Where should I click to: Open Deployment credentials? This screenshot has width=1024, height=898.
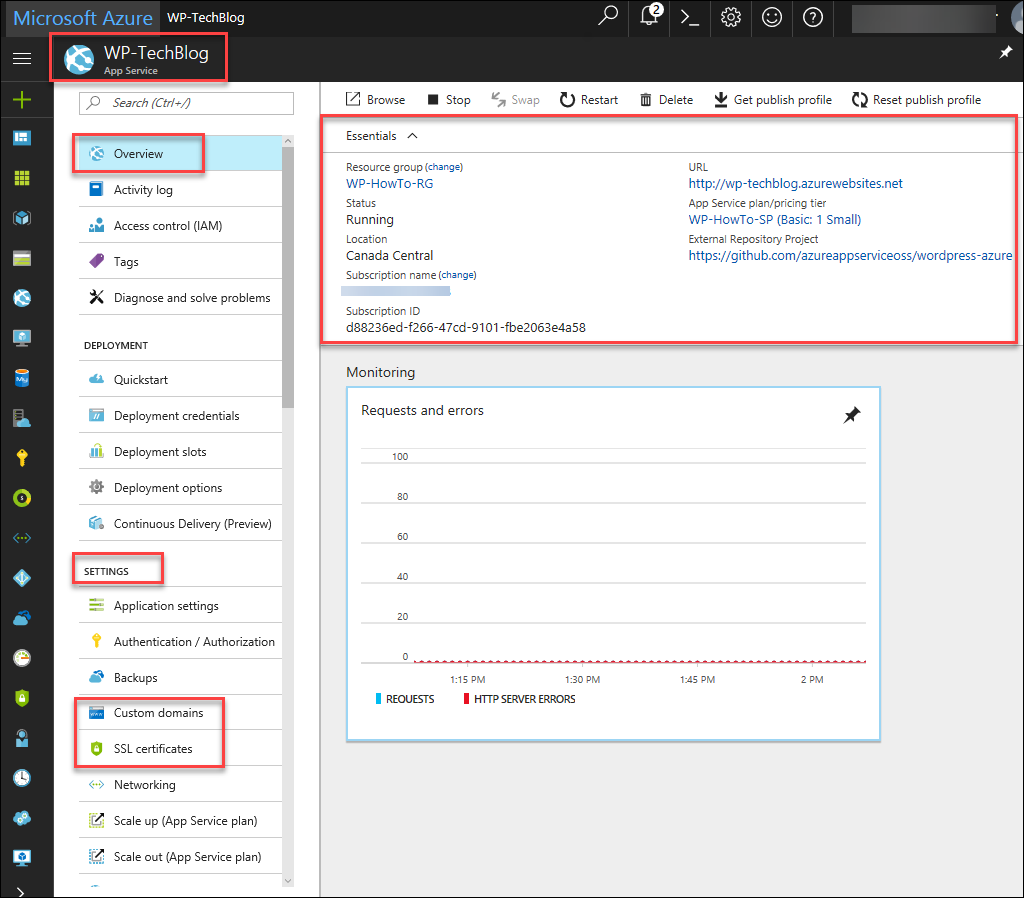[x=180, y=415]
